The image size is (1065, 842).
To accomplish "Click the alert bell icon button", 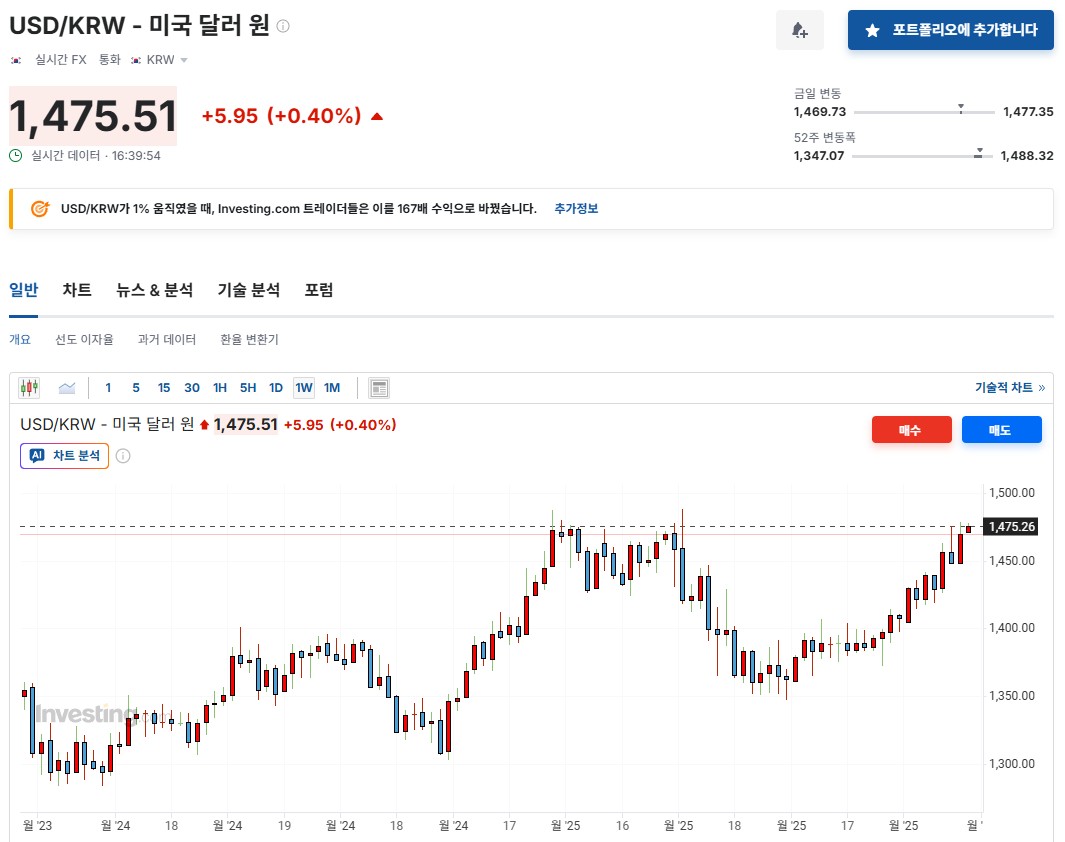I will pyautogui.click(x=799, y=30).
